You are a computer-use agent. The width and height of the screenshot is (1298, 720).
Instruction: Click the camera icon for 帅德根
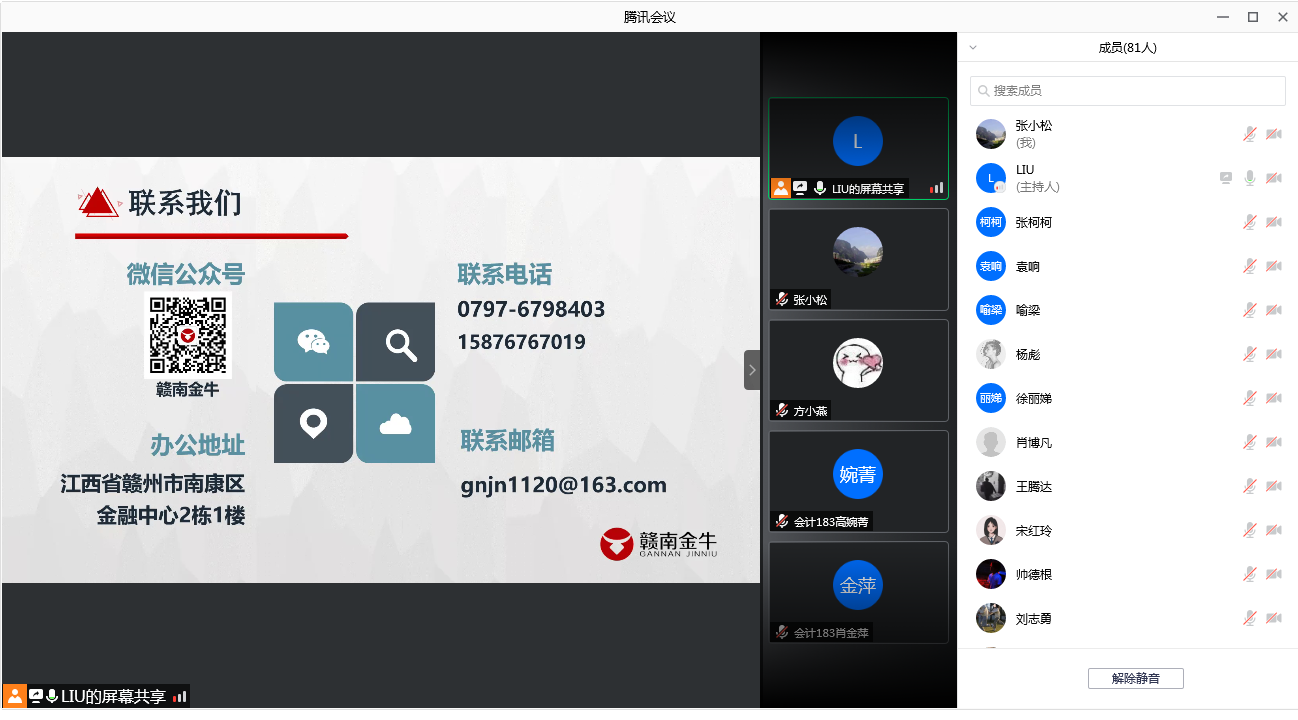pyautogui.click(x=1274, y=574)
